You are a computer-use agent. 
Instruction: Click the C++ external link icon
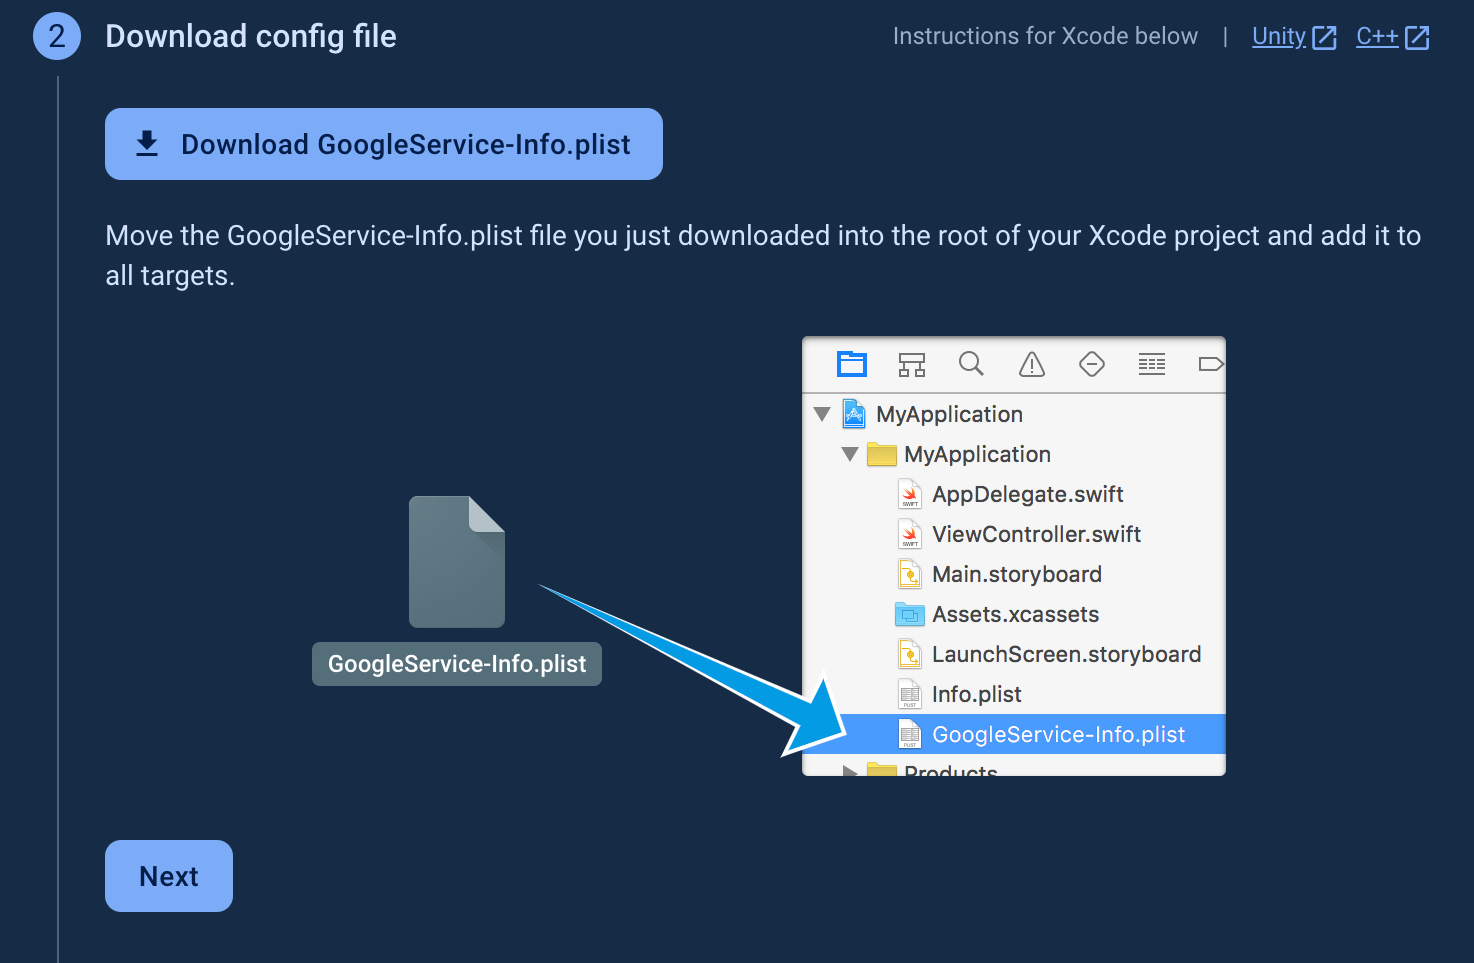1417,38
